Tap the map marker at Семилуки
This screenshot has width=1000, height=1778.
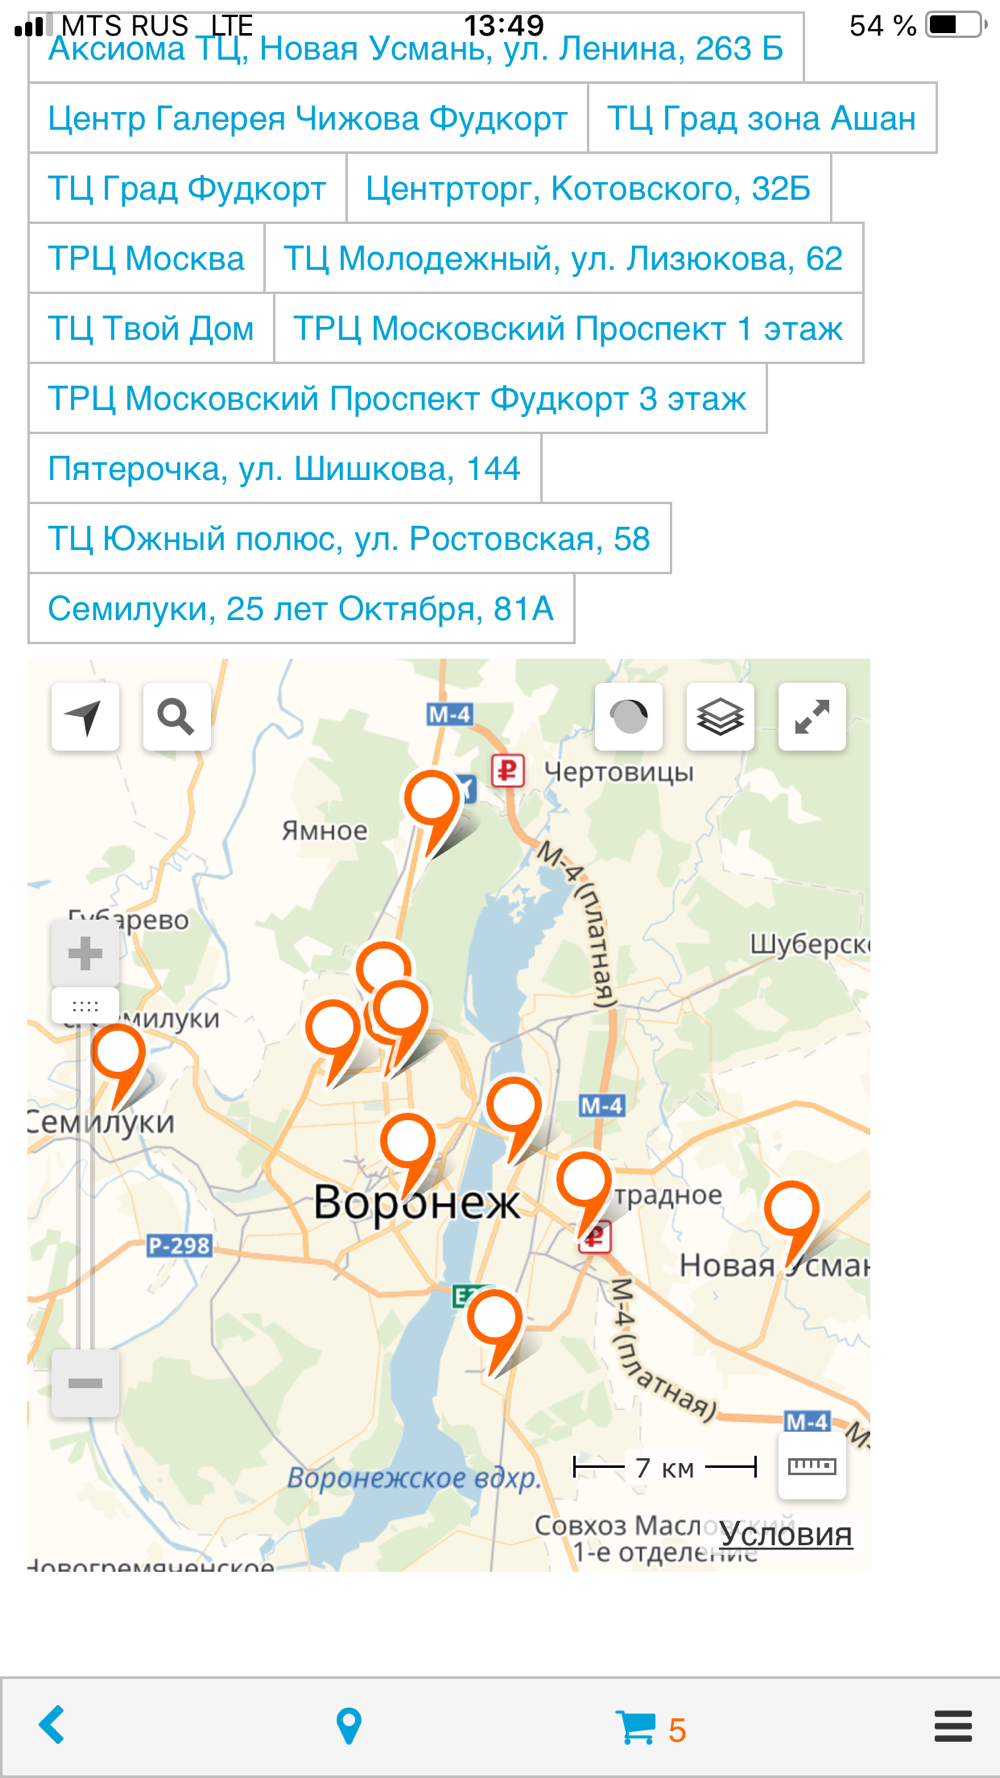pyautogui.click(x=119, y=1054)
